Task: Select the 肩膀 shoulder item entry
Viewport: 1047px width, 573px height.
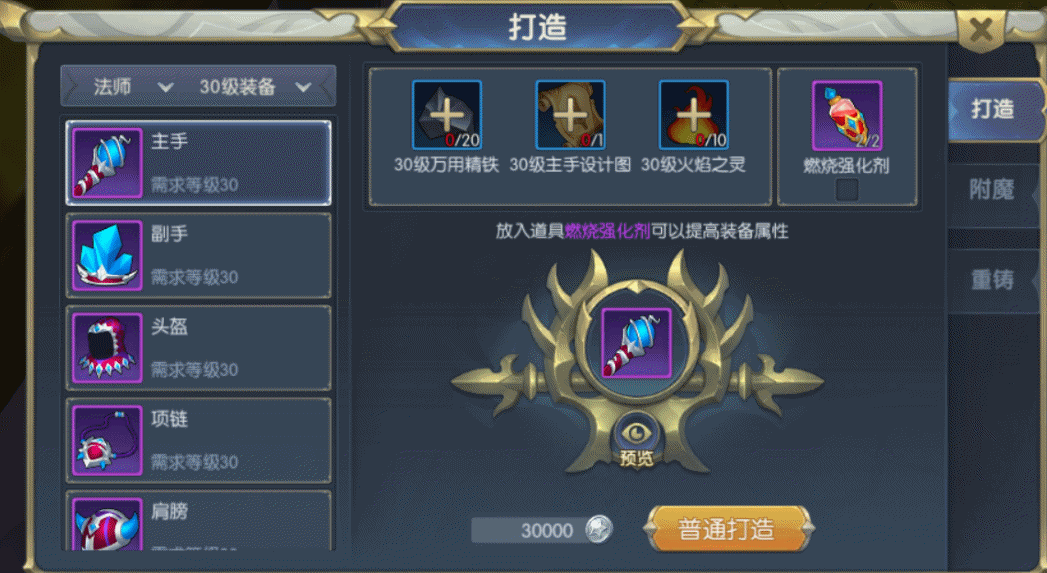Action: click(198, 521)
